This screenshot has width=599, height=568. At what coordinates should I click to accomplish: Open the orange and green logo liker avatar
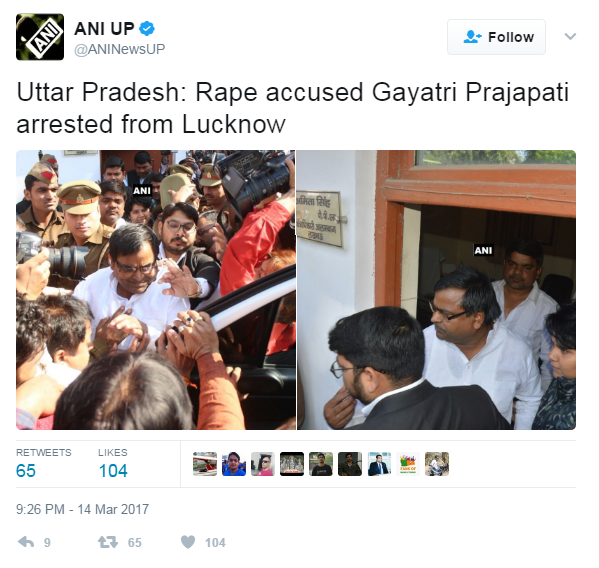click(x=408, y=464)
